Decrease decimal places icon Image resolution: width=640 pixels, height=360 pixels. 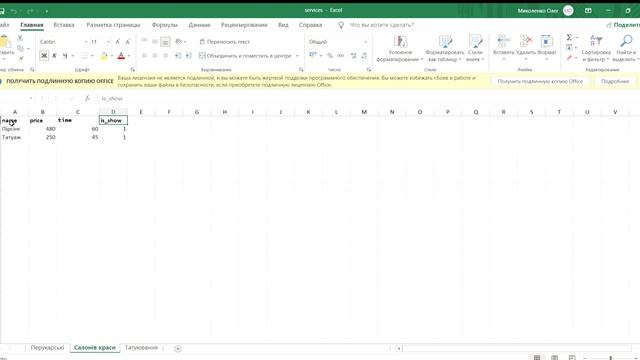pyautogui.click(x=364, y=56)
